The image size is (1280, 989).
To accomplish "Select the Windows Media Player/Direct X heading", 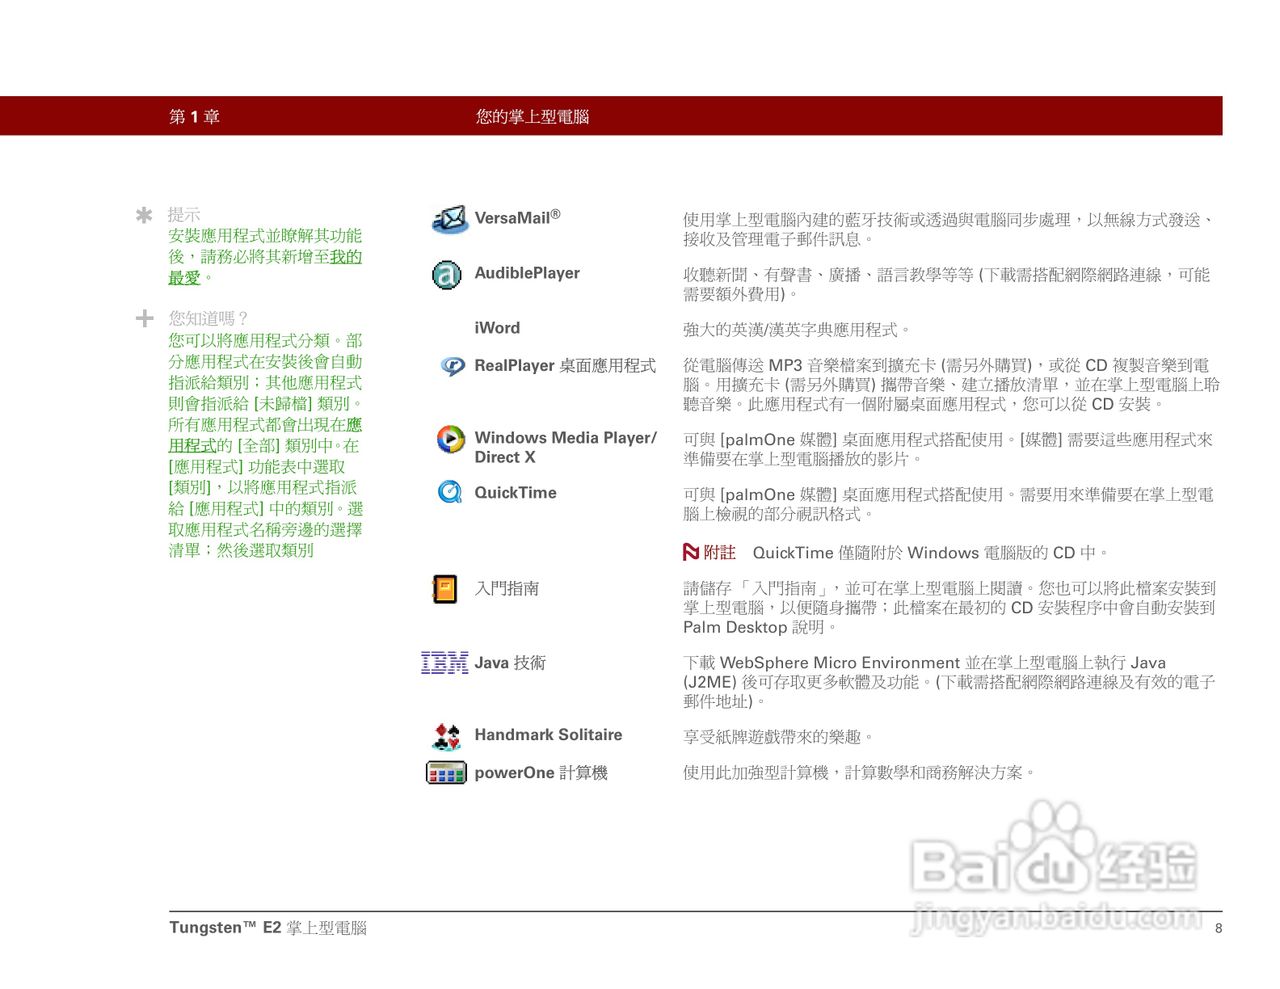I will tap(566, 448).
